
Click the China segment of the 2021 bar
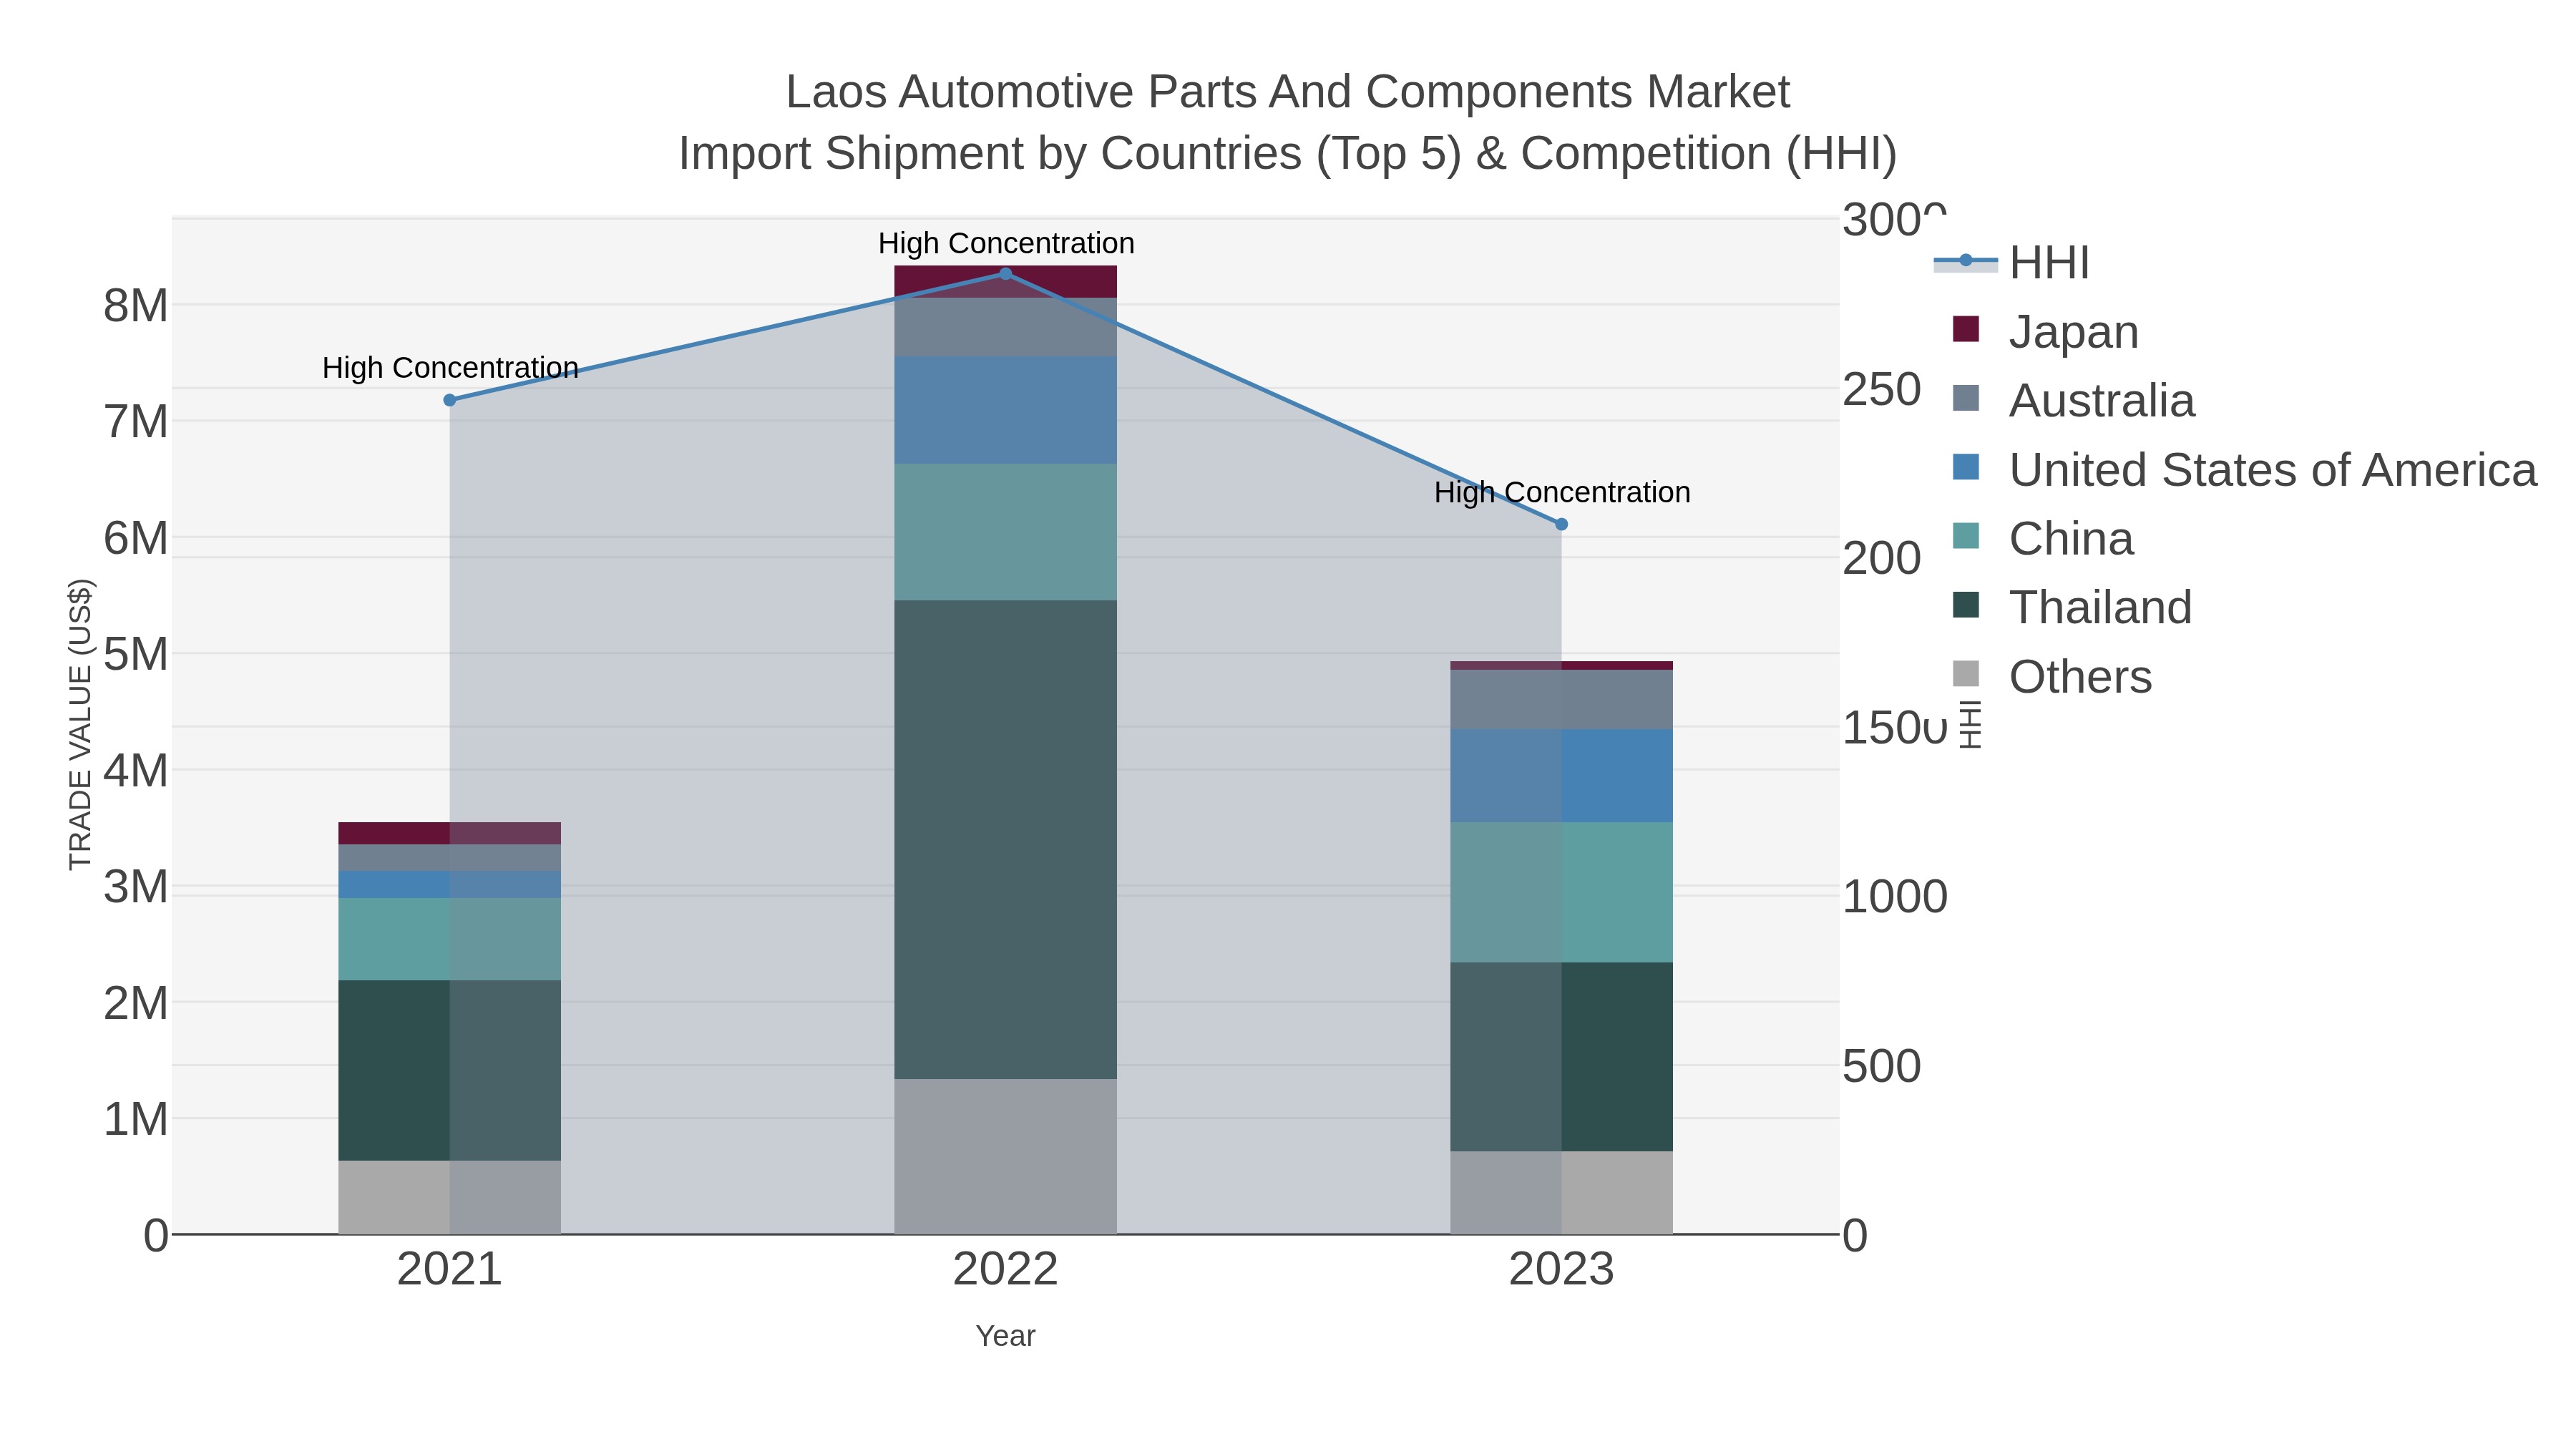(x=450, y=939)
